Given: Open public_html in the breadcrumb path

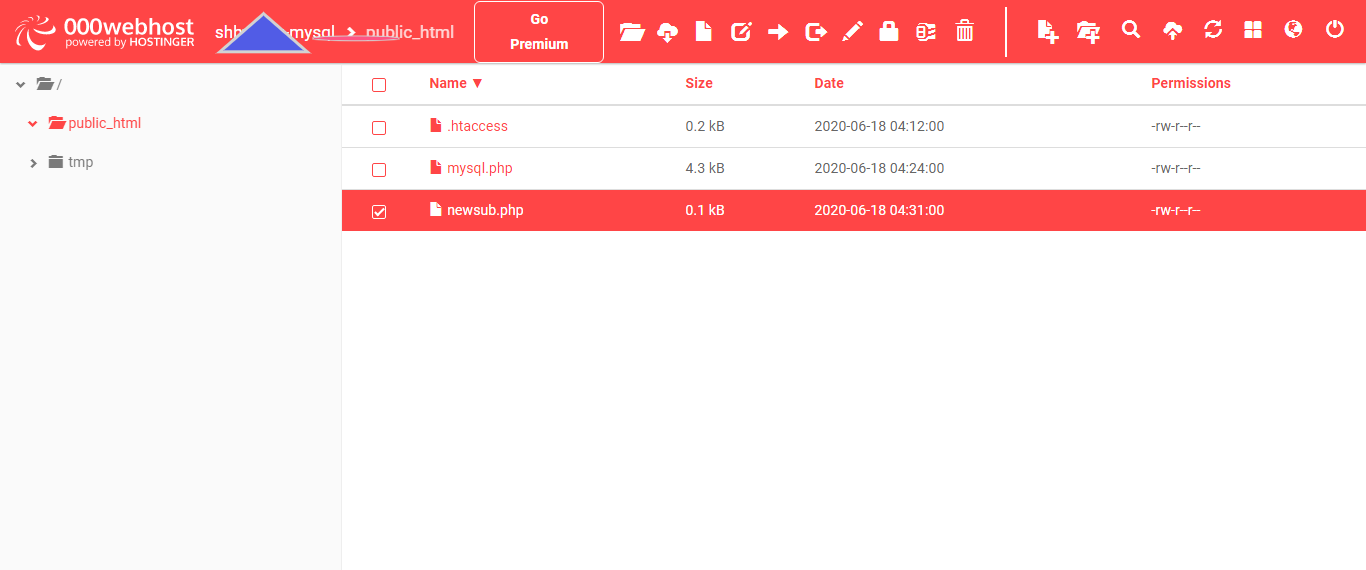Looking at the screenshot, I should (x=410, y=32).
